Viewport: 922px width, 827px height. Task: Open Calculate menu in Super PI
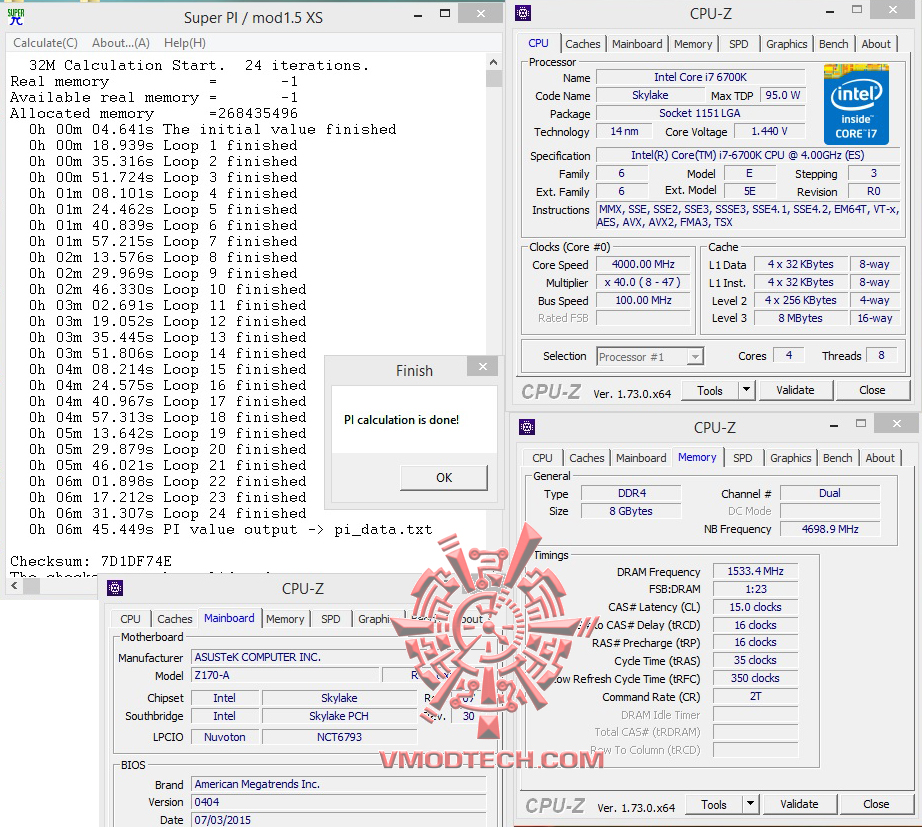point(45,43)
